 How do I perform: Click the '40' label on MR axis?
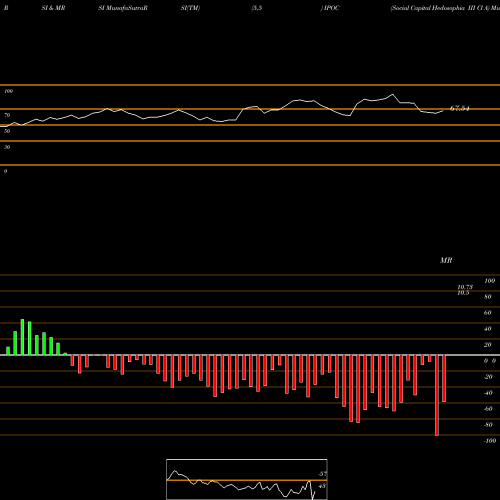487,329
